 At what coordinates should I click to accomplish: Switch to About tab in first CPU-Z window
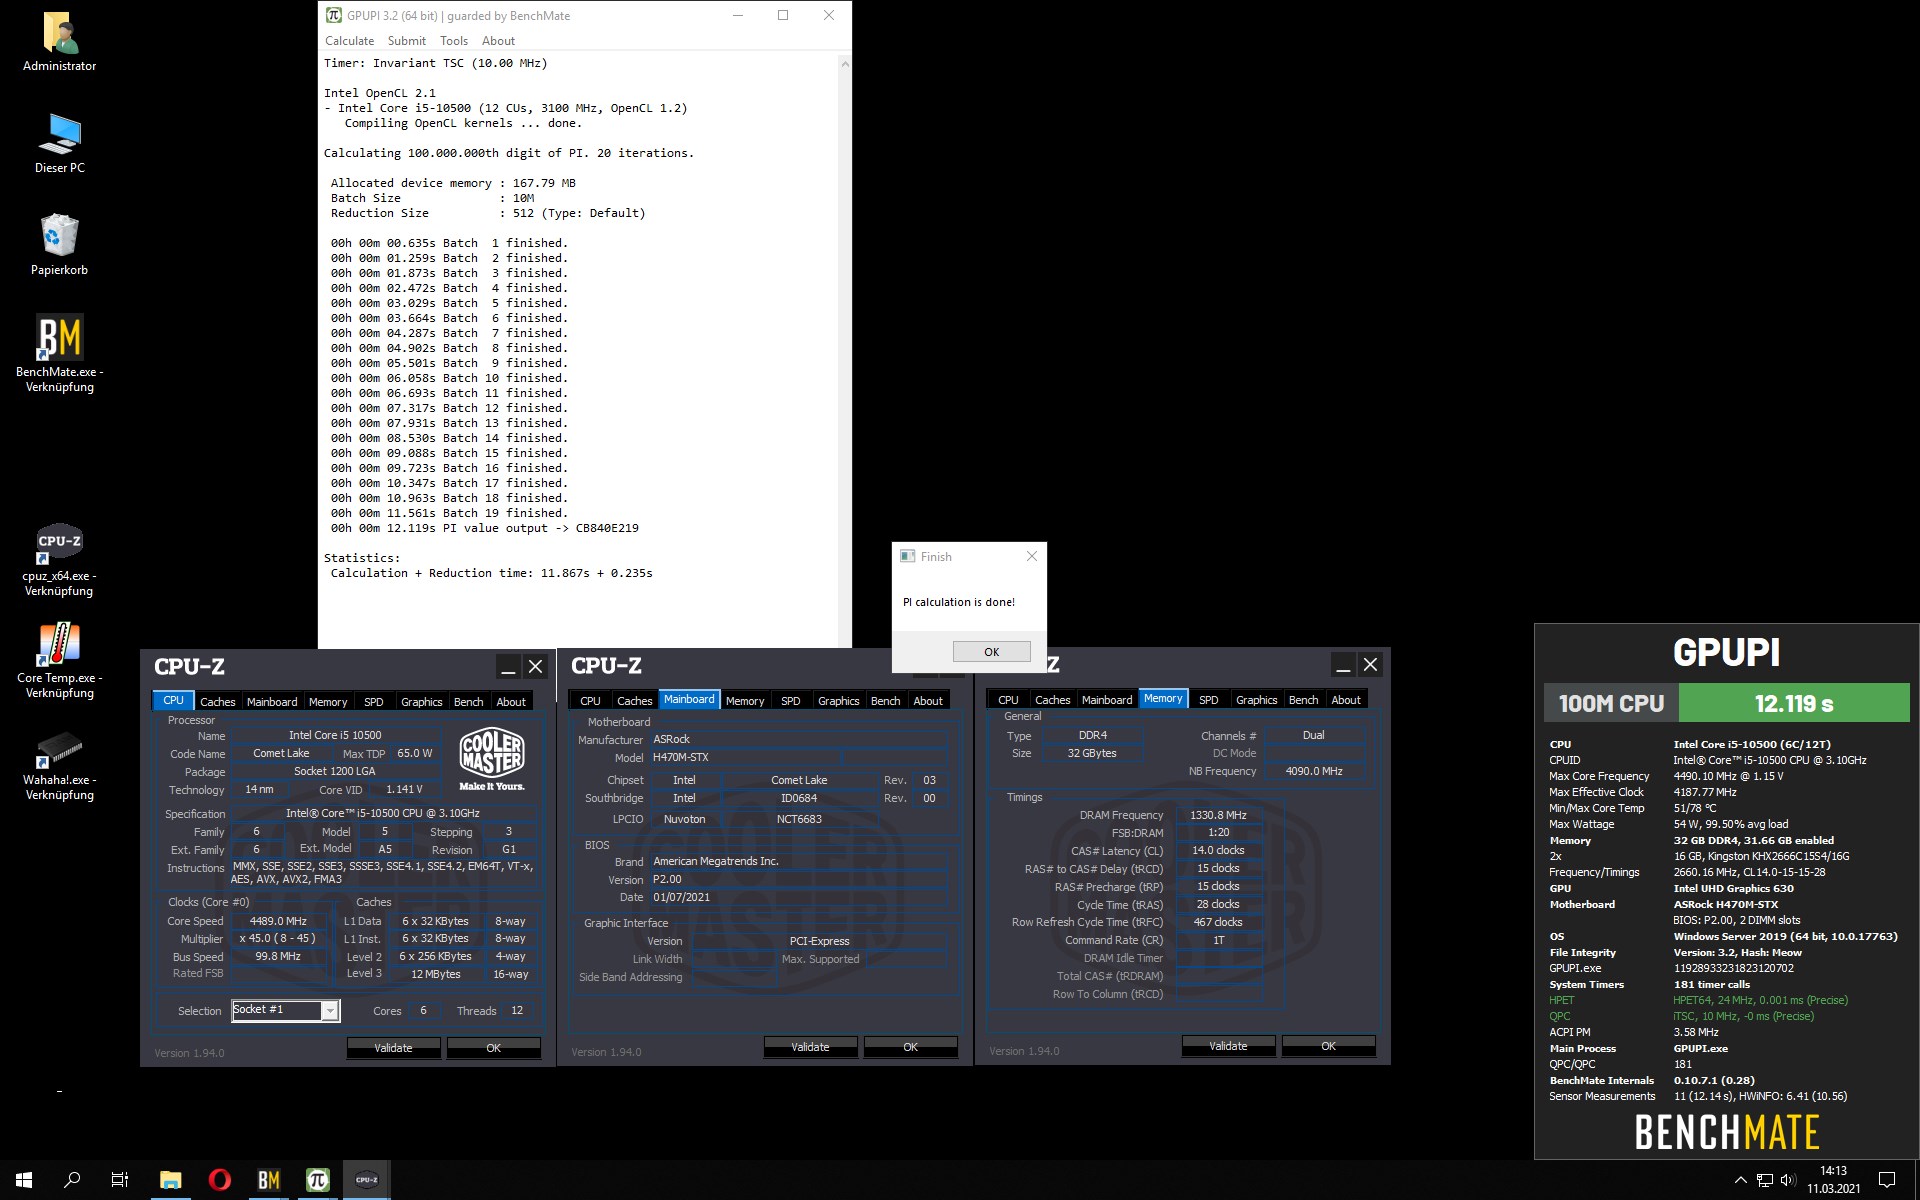click(x=511, y=701)
